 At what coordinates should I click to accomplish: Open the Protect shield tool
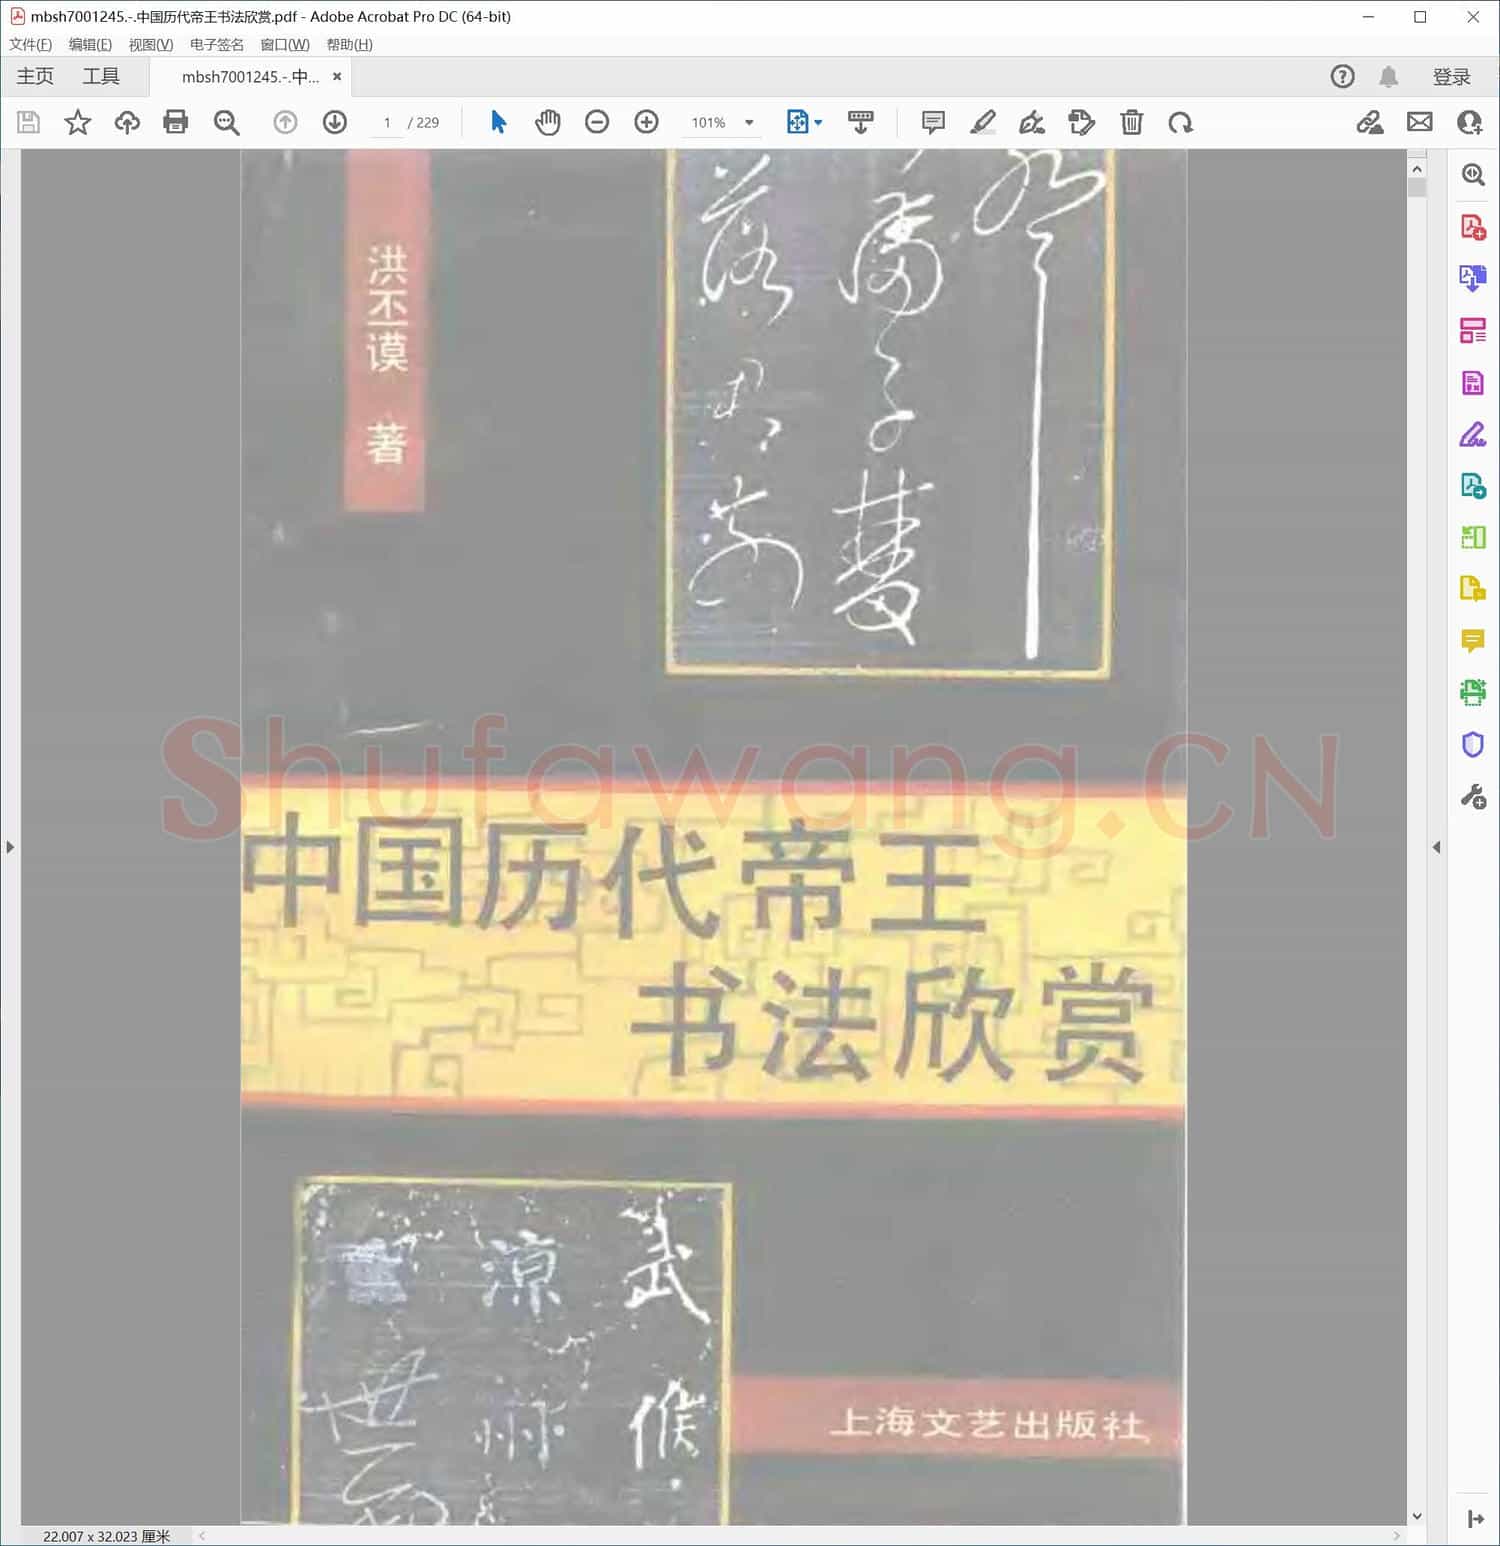(1472, 744)
